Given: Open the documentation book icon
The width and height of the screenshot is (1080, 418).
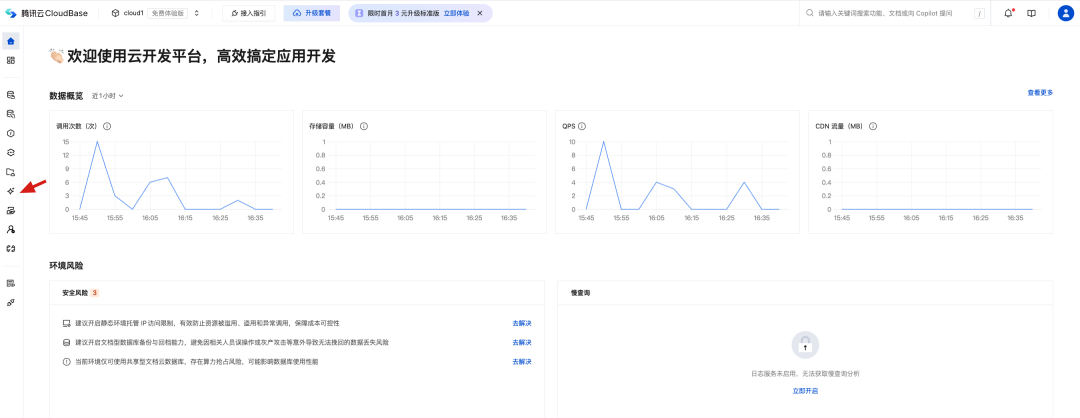Looking at the screenshot, I should click(1031, 13).
